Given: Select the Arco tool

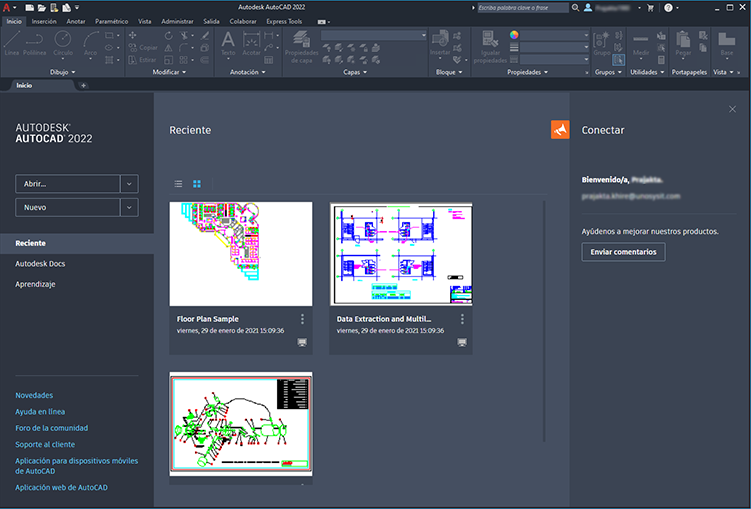Looking at the screenshot, I should coord(90,44).
